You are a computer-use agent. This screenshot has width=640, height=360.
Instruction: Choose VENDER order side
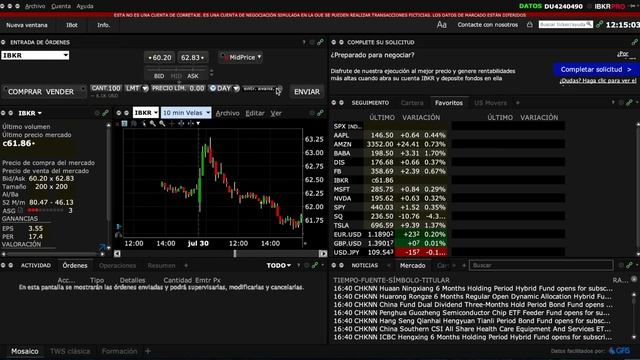[60, 92]
